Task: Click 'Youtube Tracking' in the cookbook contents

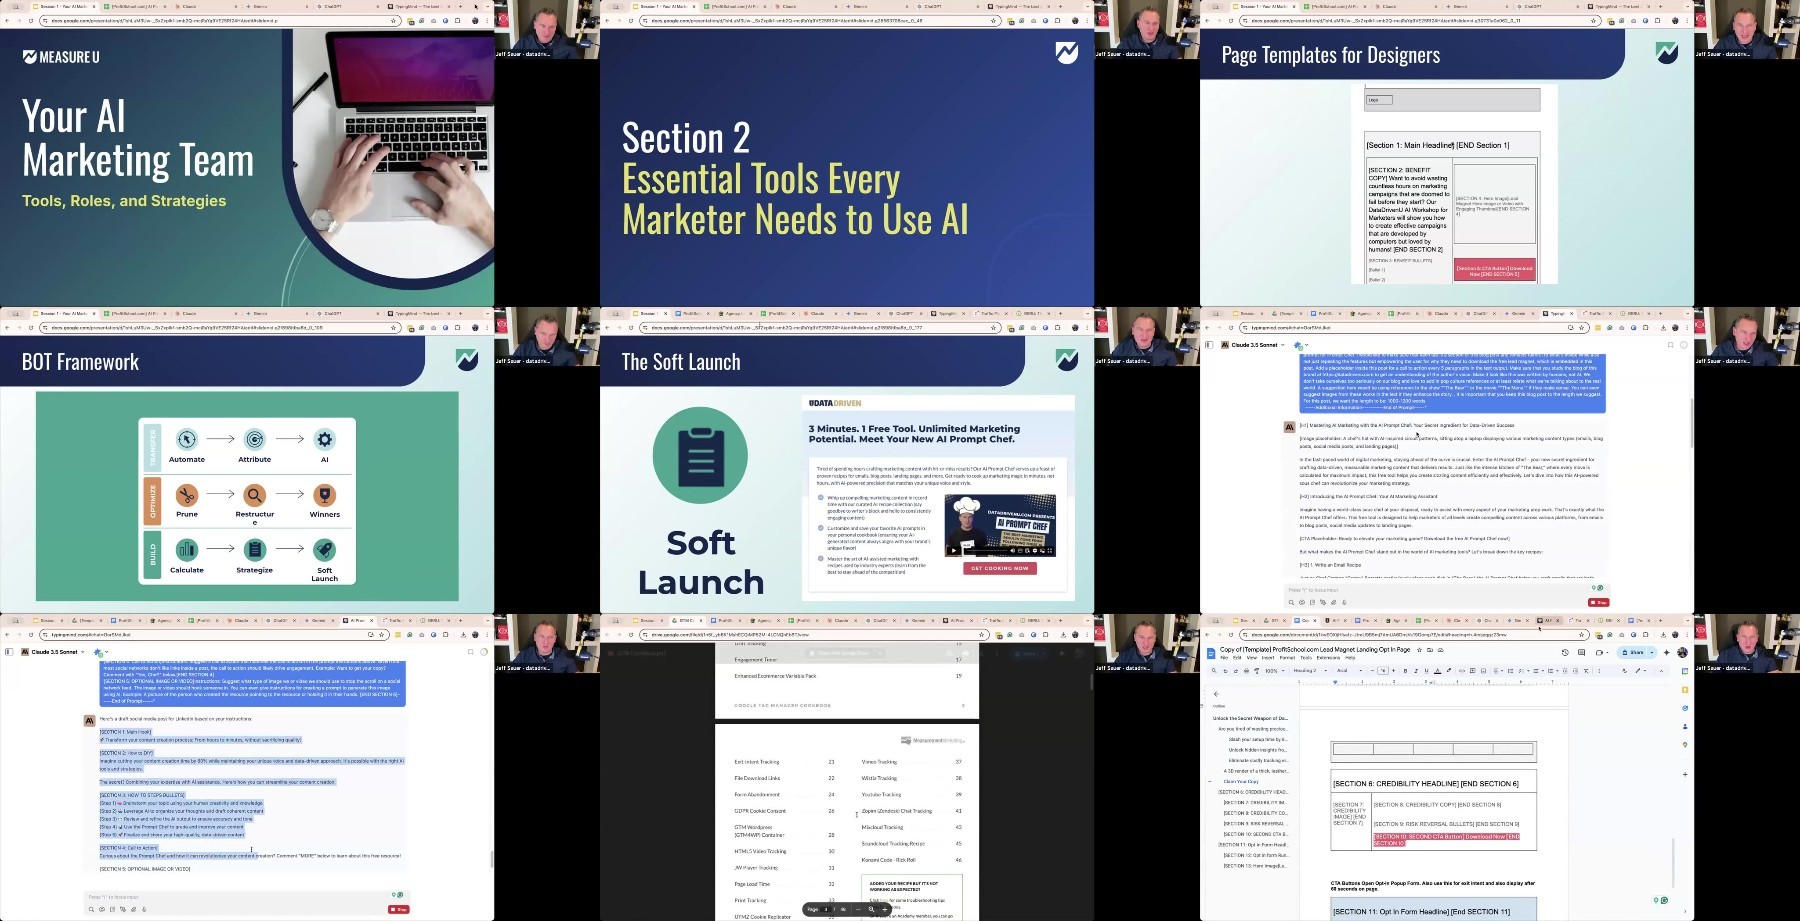Action: pyautogui.click(x=882, y=794)
